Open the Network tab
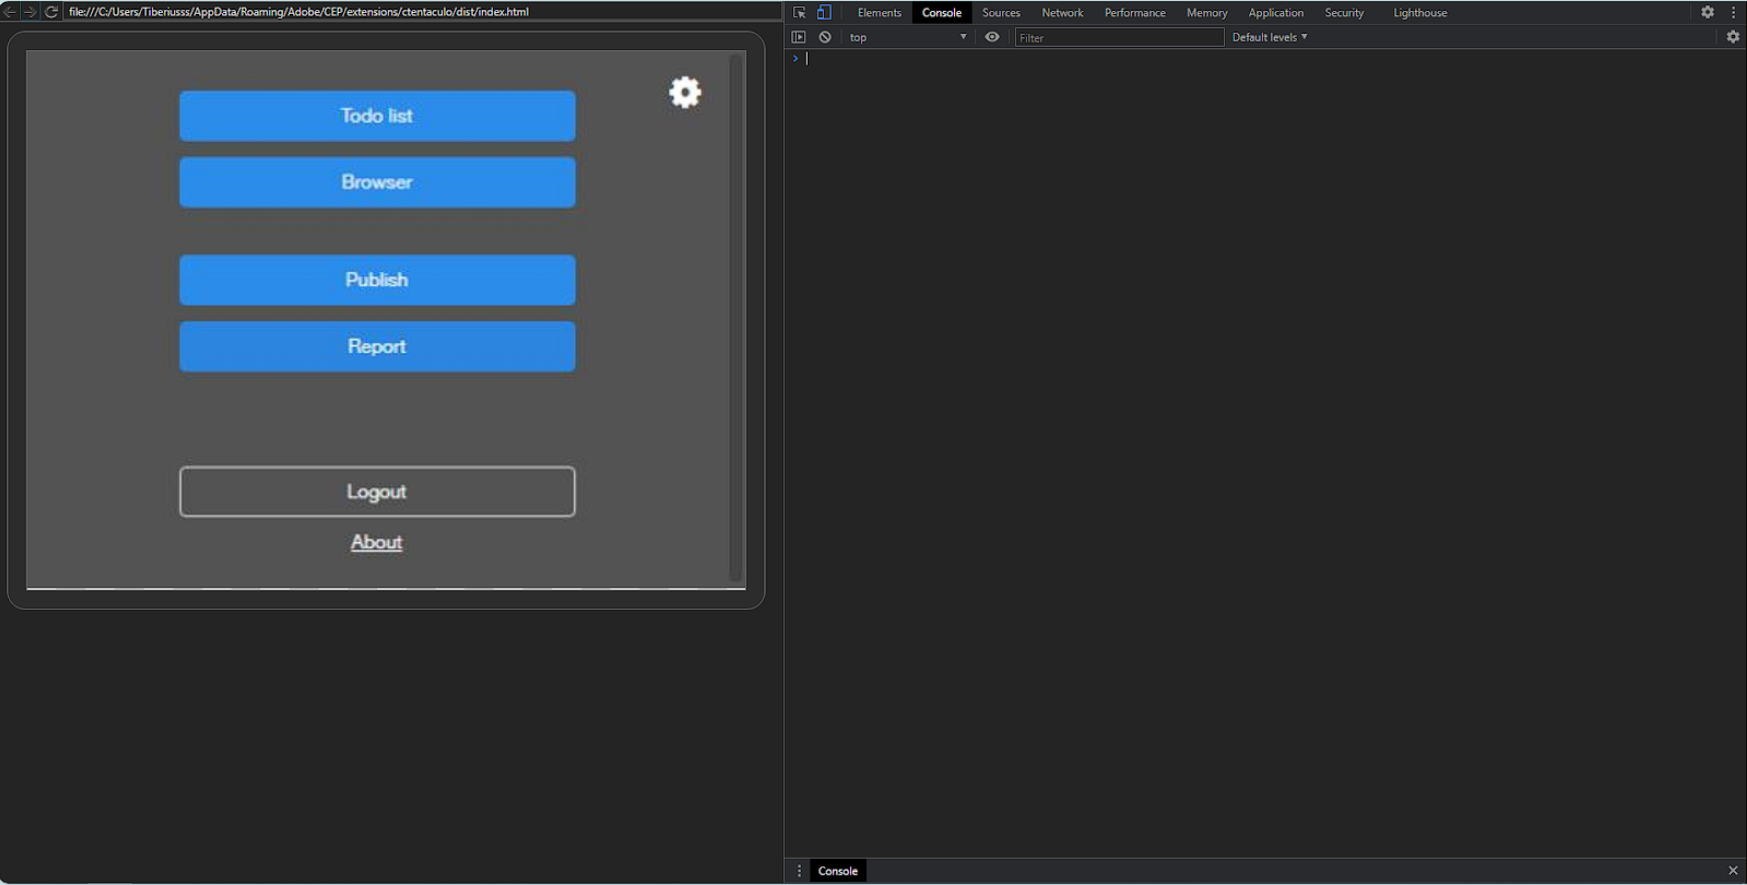Image resolution: width=1747 pixels, height=885 pixels. [1062, 13]
